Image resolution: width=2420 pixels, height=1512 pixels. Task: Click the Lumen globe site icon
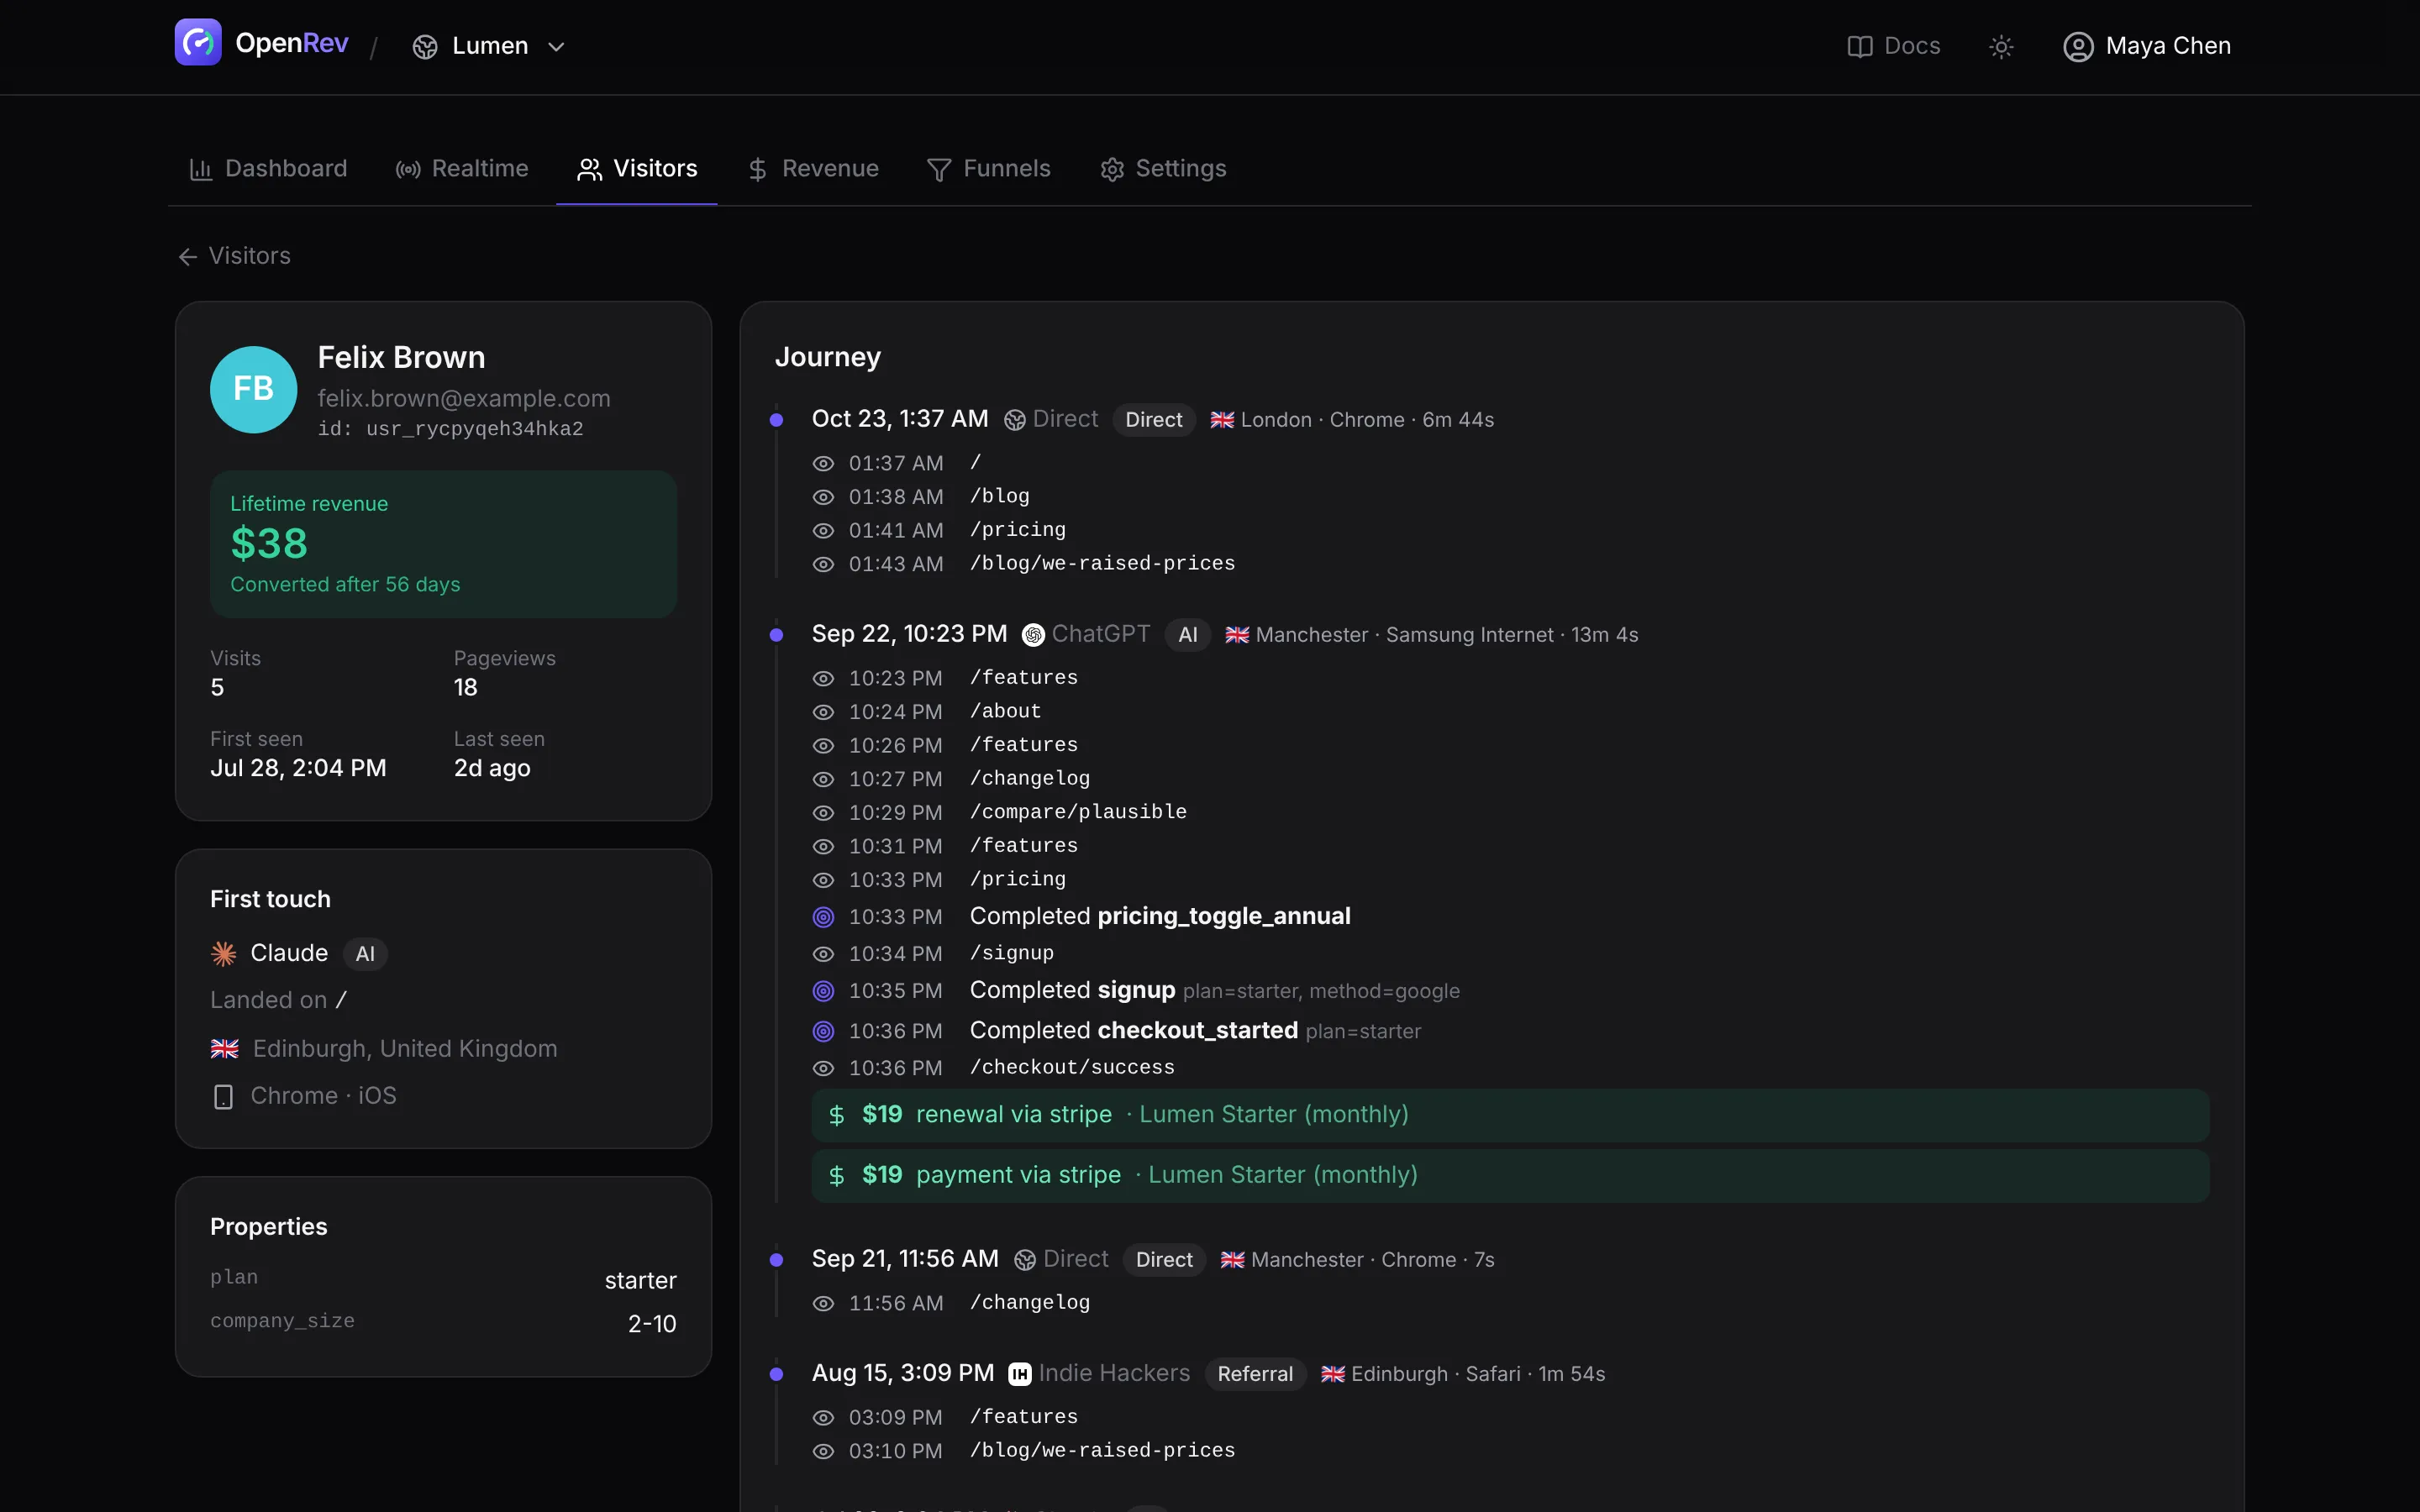[425, 47]
